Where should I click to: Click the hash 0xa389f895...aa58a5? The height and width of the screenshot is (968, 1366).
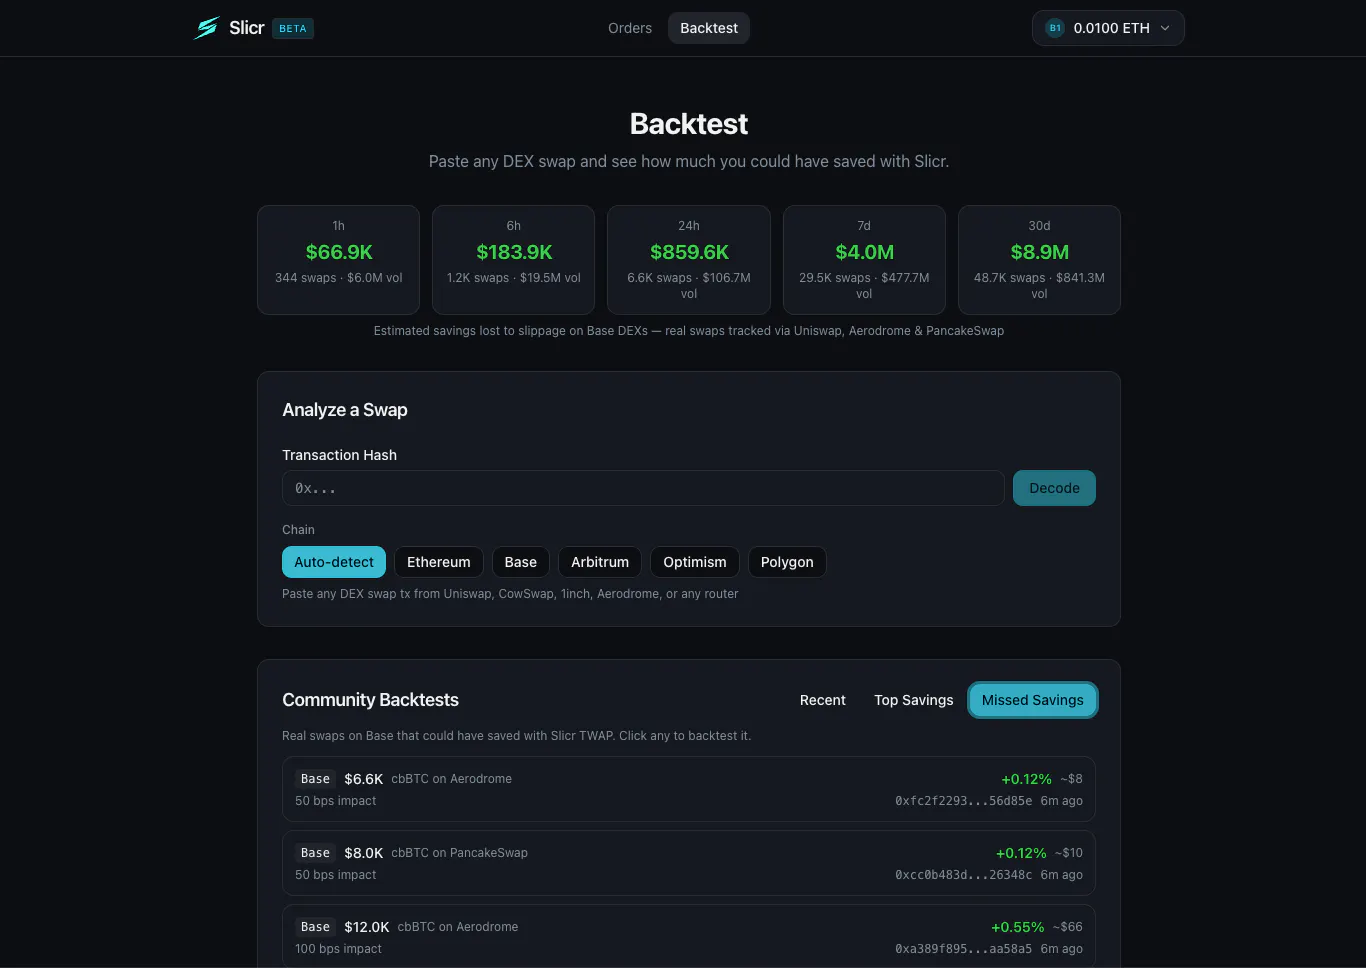[x=963, y=949]
